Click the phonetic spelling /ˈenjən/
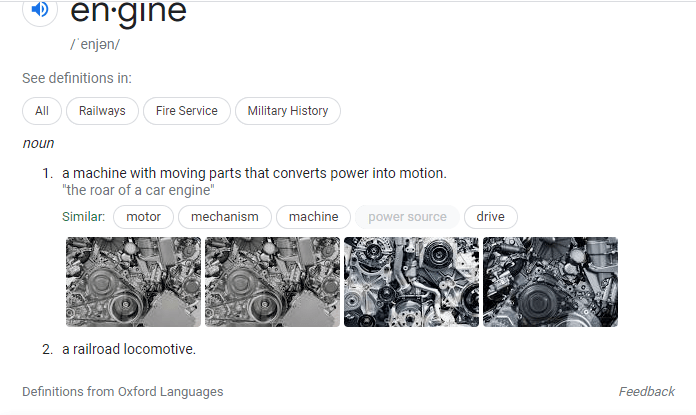Screen dimensions: 696x415 click(x=95, y=45)
